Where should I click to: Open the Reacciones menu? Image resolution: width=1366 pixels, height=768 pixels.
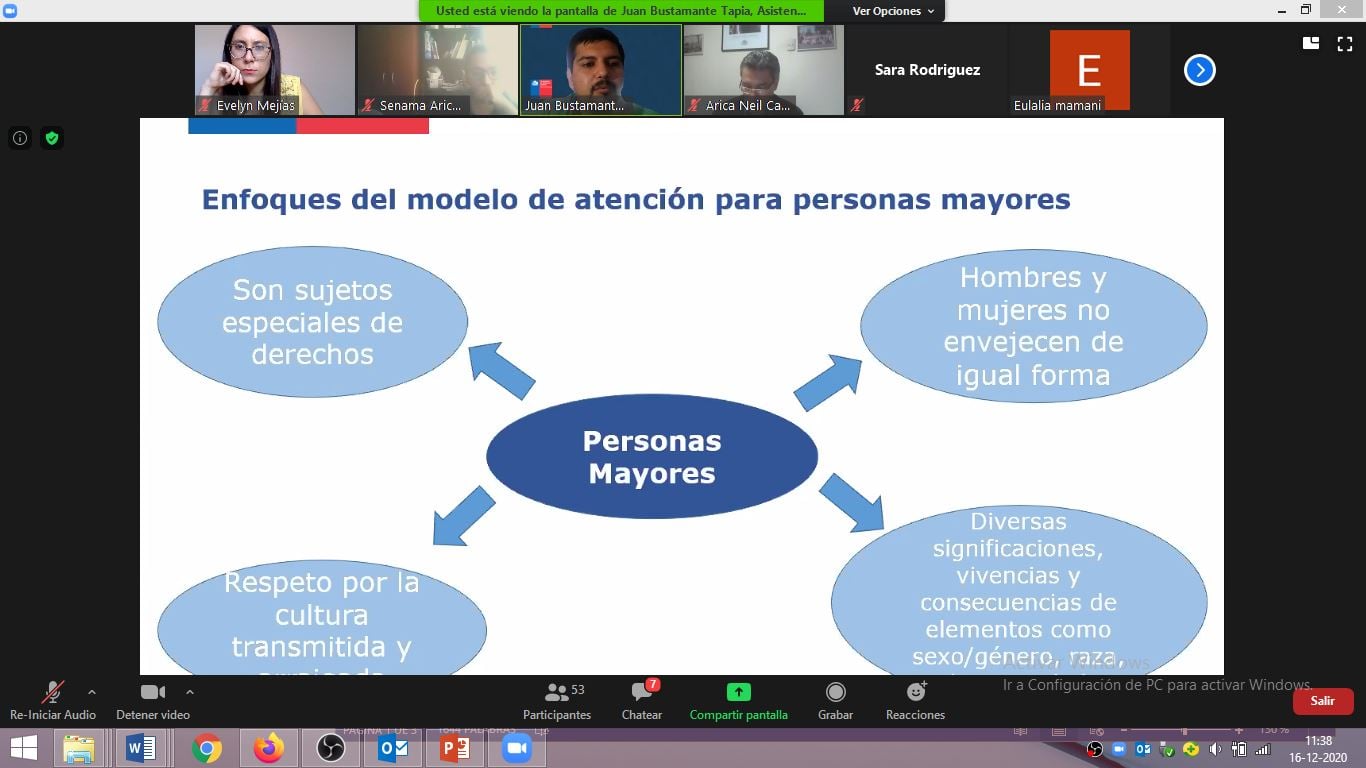pos(915,700)
